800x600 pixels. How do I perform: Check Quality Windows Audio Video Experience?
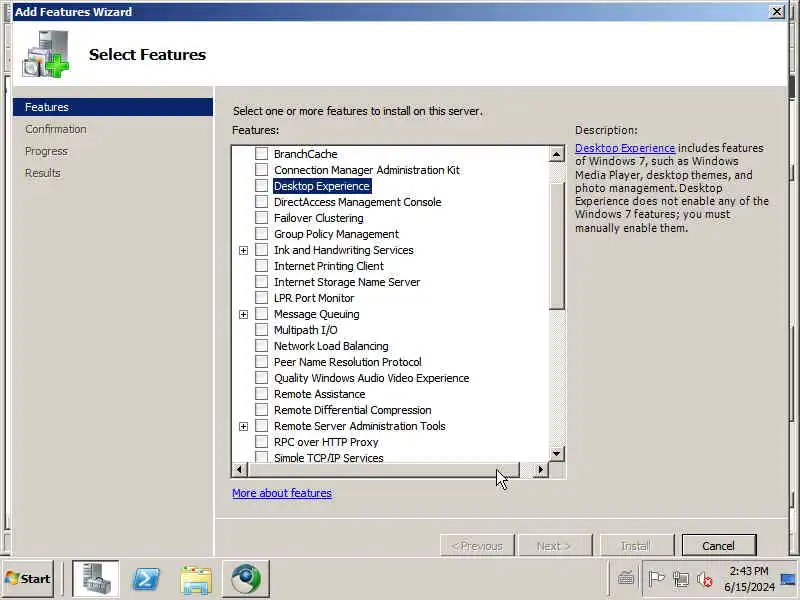click(x=261, y=378)
